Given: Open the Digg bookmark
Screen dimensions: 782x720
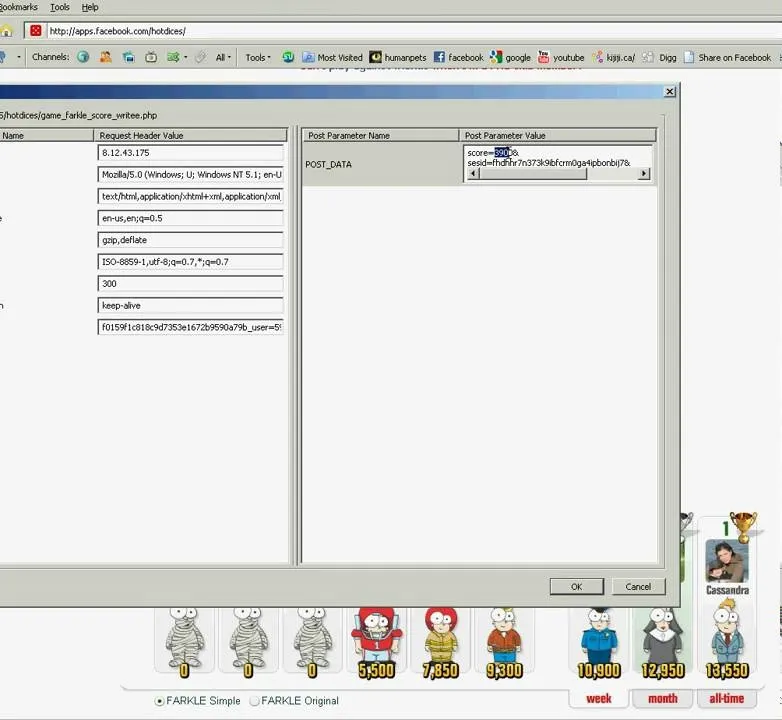Looking at the screenshot, I should [659, 57].
